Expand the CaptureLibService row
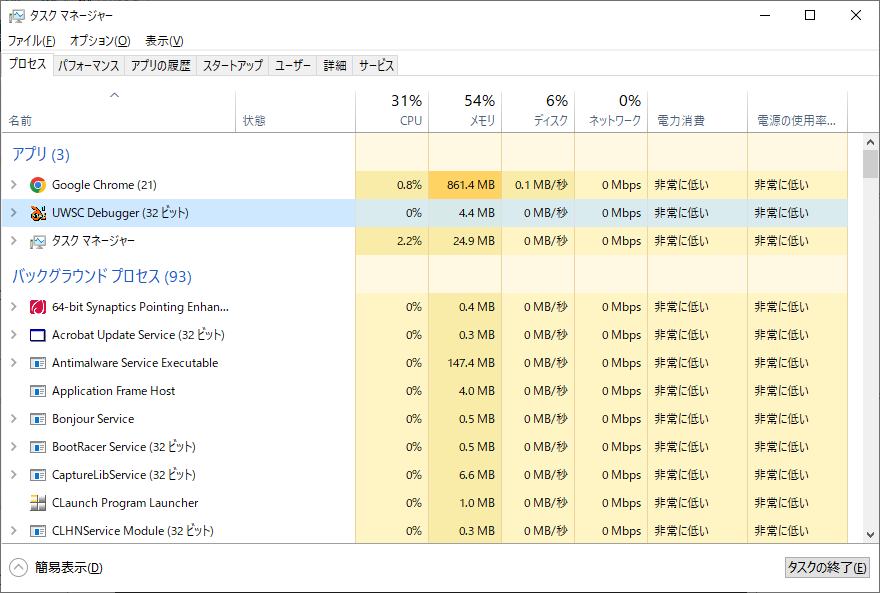The height and width of the screenshot is (593, 880). (x=14, y=475)
